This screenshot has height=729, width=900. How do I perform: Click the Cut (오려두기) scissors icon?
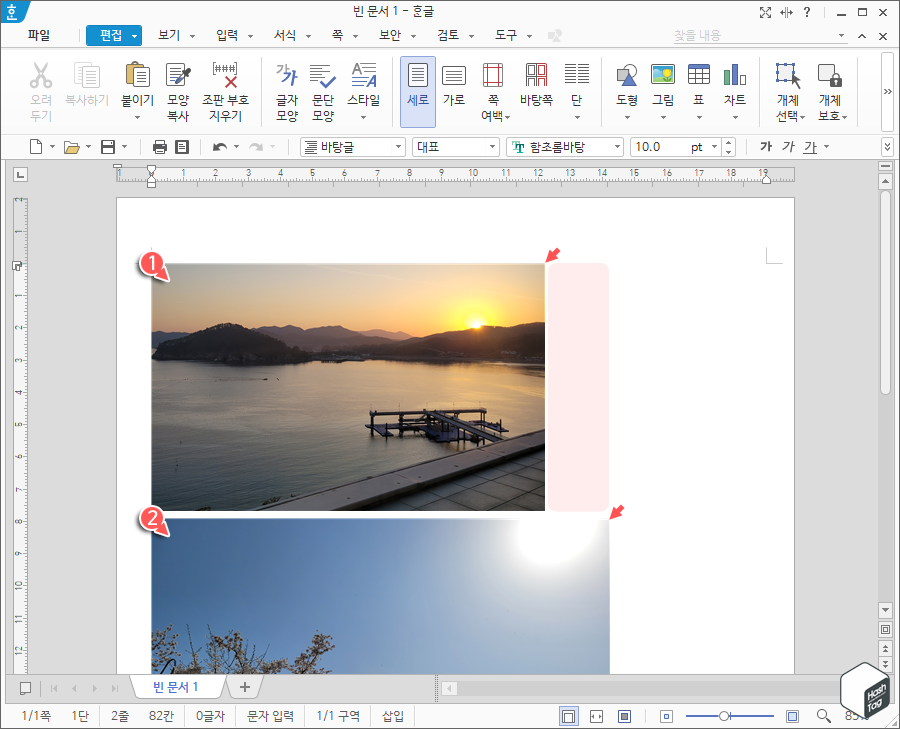[x=41, y=75]
